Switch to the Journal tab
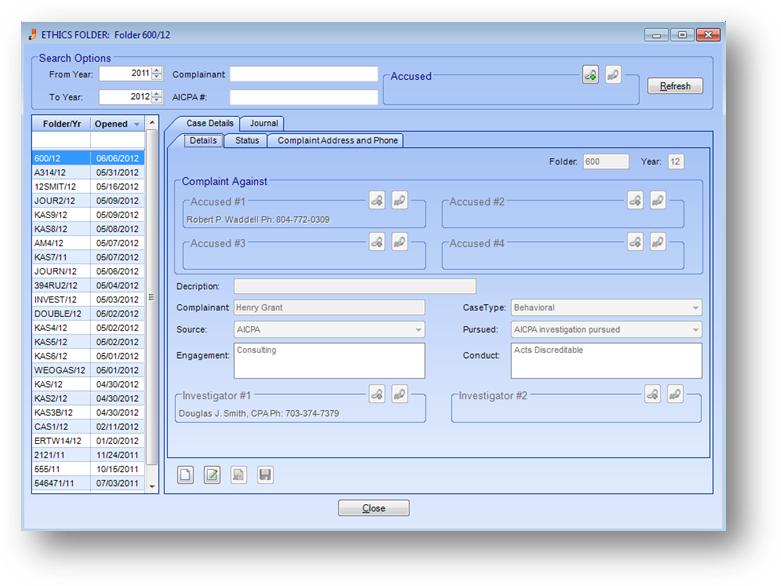The width and height of the screenshot is (781, 586). (x=263, y=123)
